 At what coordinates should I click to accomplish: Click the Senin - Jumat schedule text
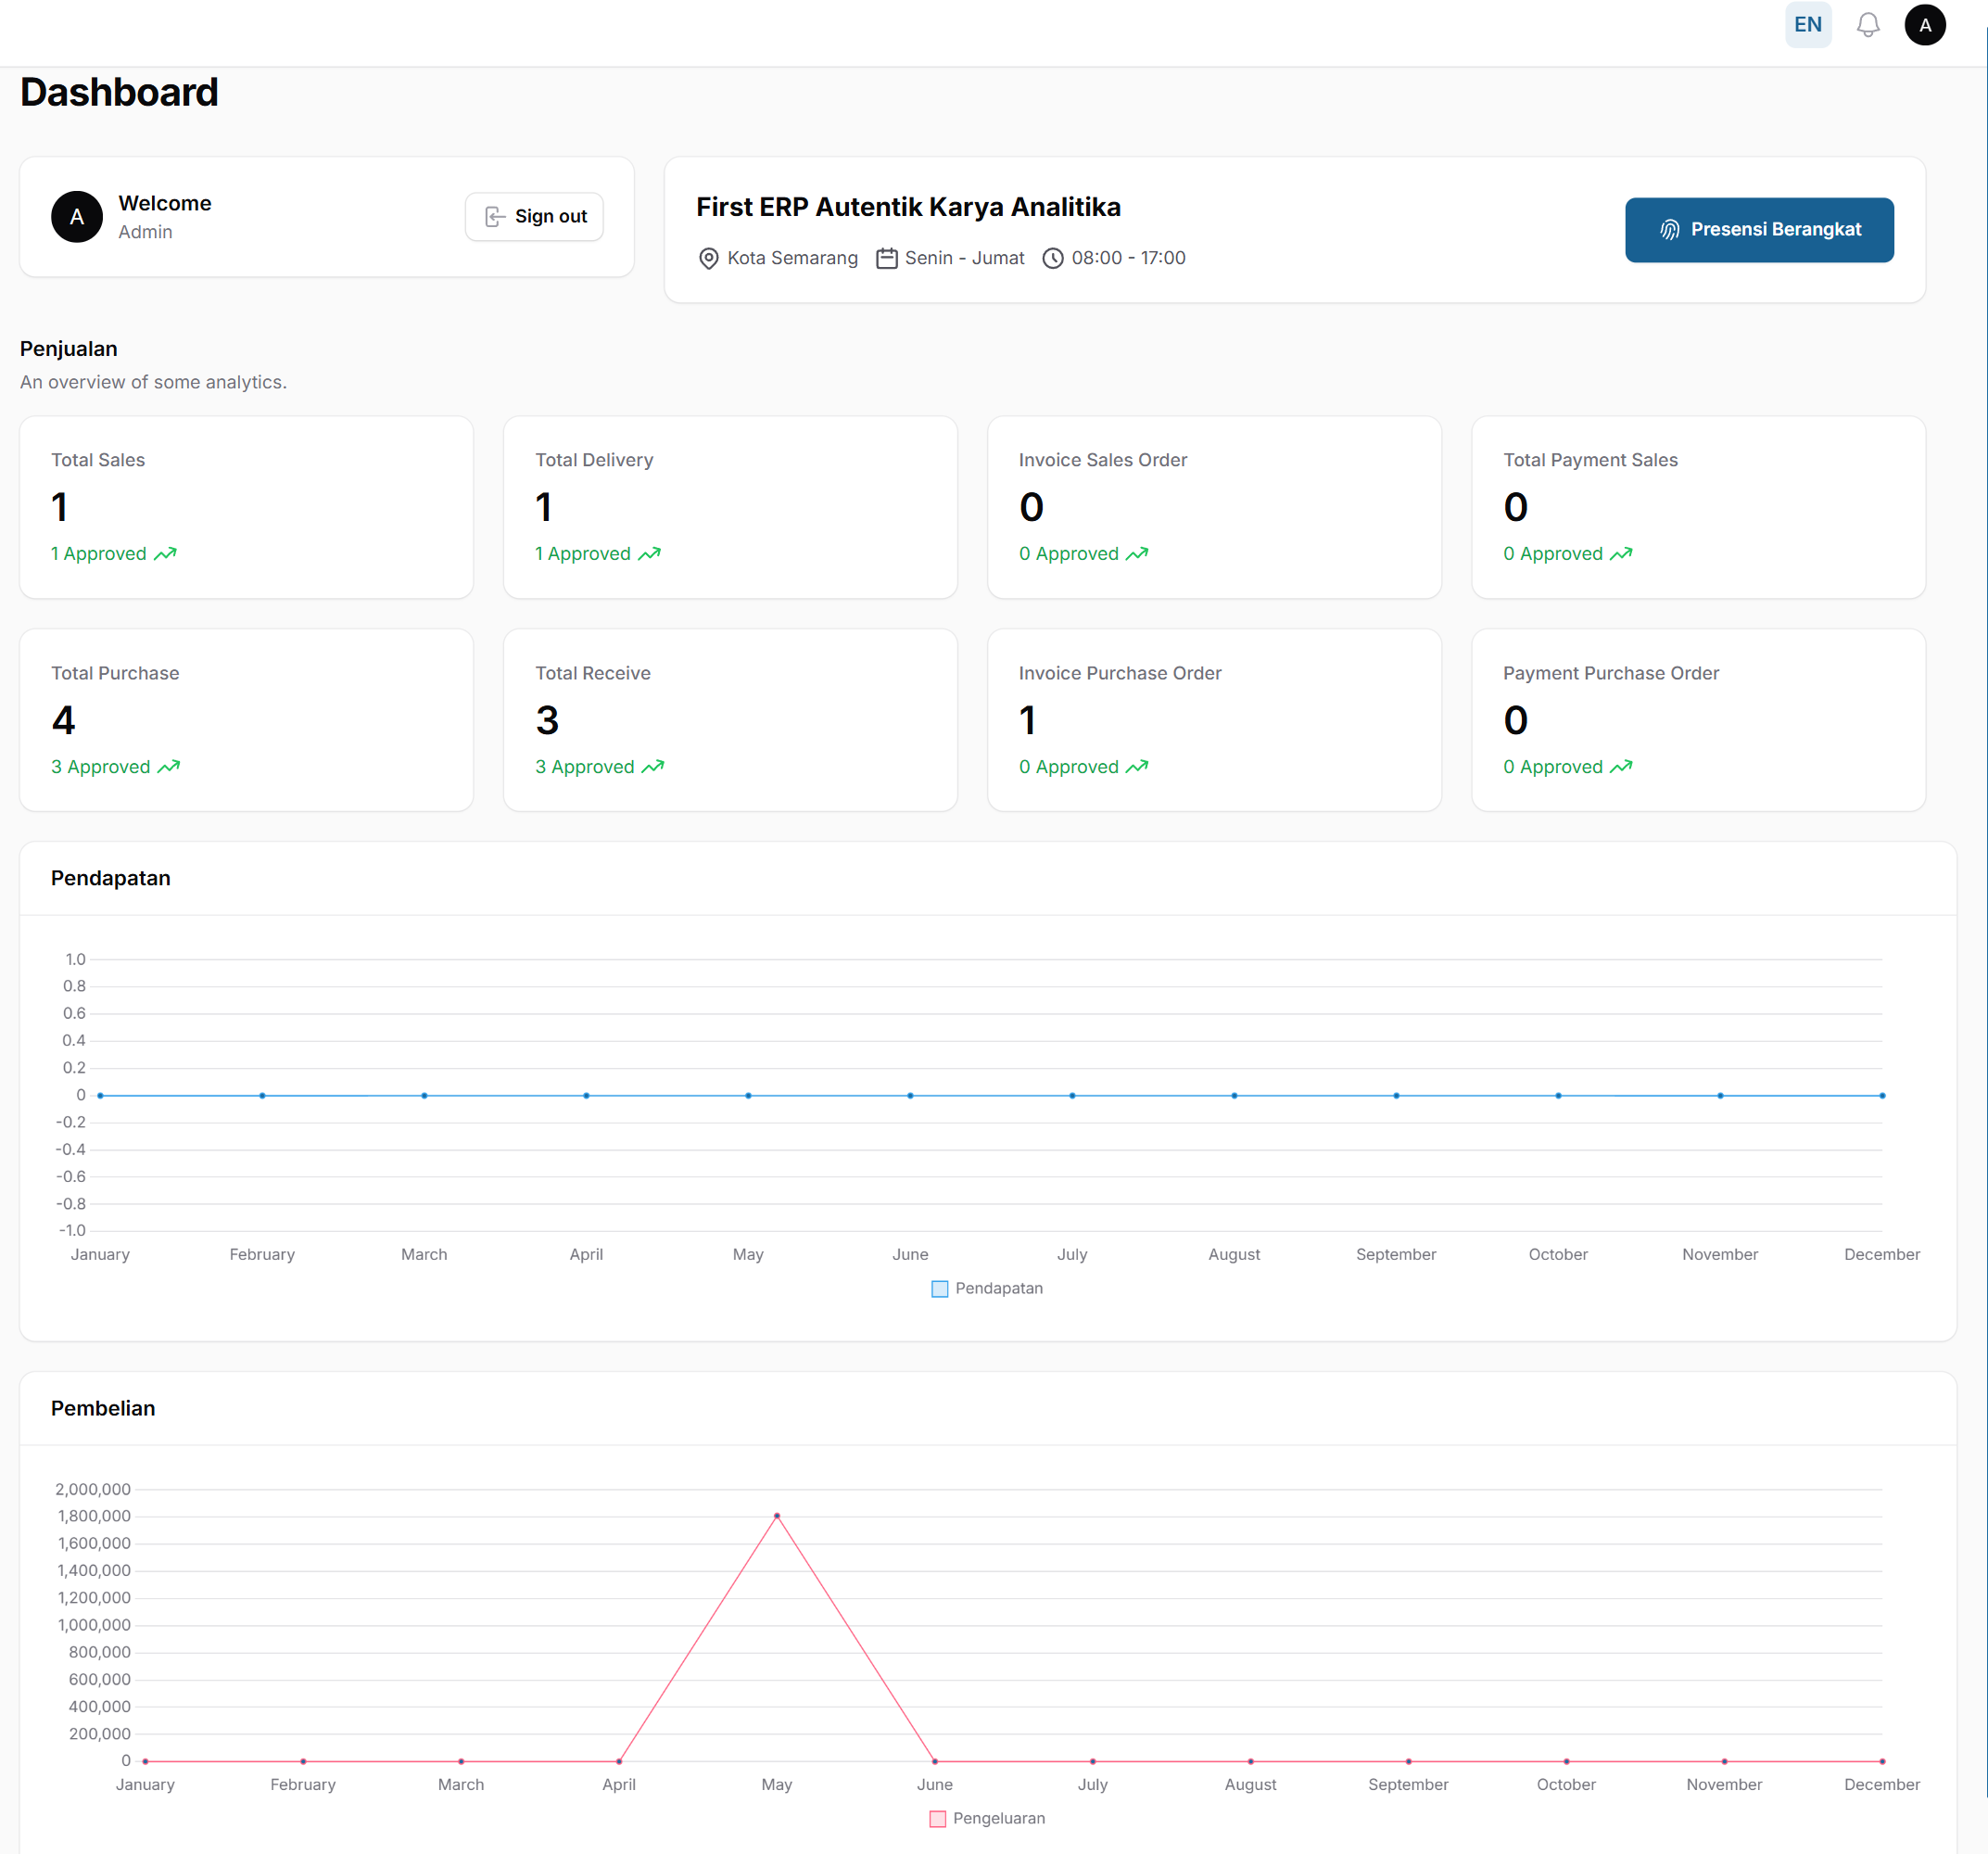pyautogui.click(x=964, y=258)
